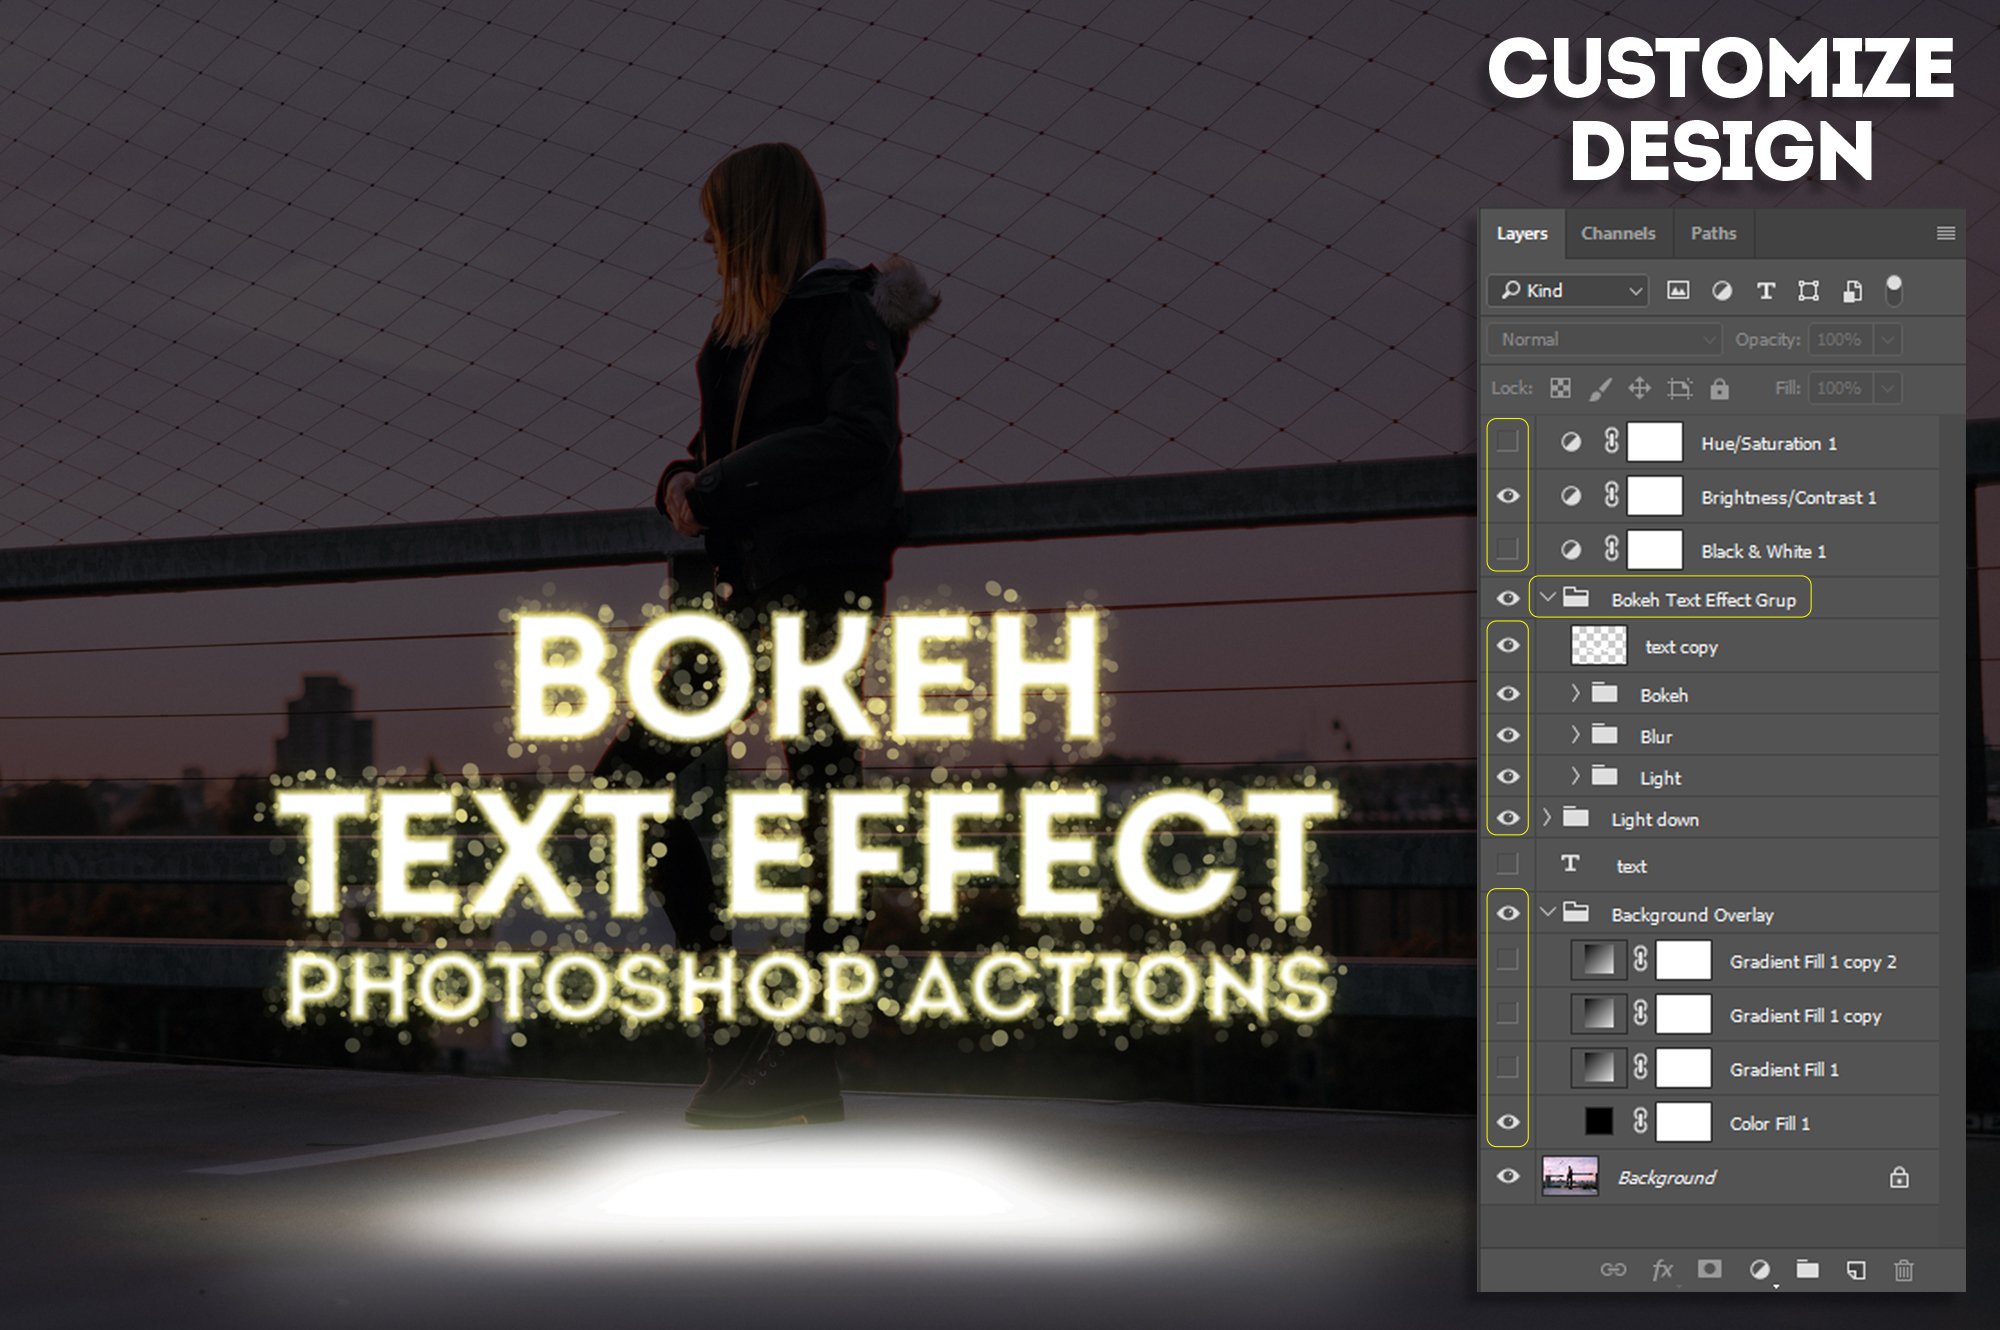Collapse the Bokeh Text Effect Grup group
Image resolution: width=2000 pixels, height=1330 pixels.
pyautogui.click(x=1548, y=597)
